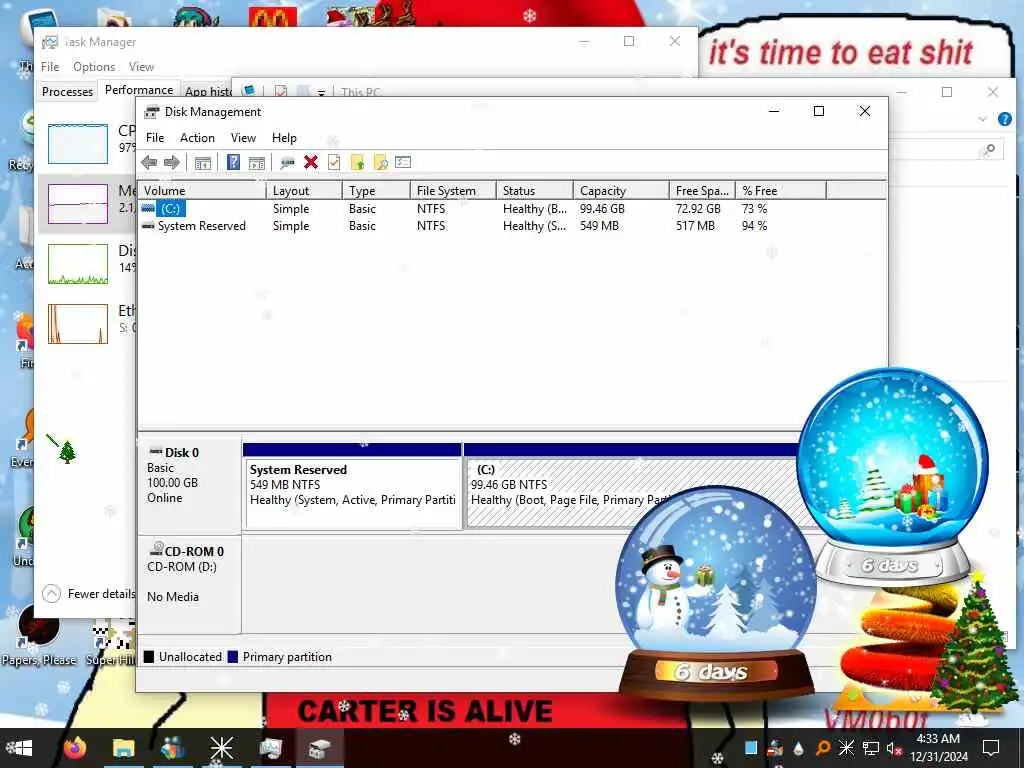Select the Ethernet graph thumbnail in Task Manager
1024x768 pixels.
tap(78, 324)
